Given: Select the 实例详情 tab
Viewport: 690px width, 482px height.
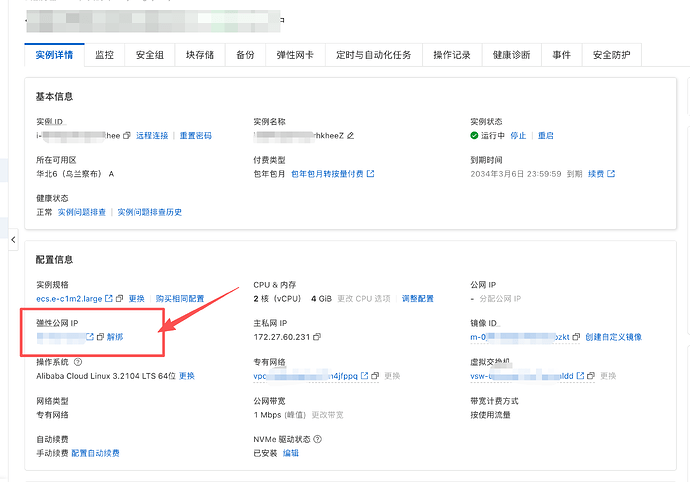Looking at the screenshot, I should click(54, 55).
